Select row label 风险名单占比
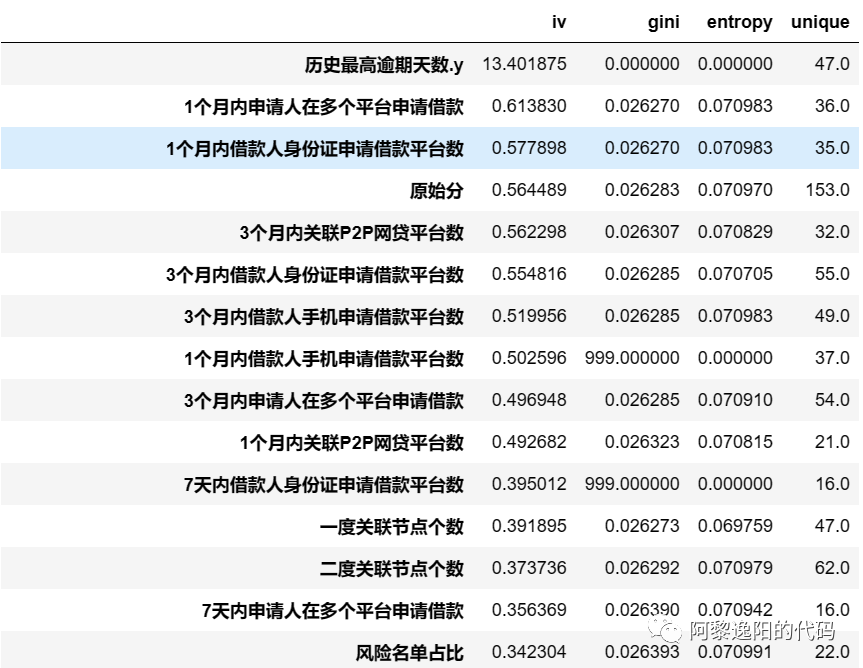This screenshot has height=668, width=863. (x=409, y=653)
